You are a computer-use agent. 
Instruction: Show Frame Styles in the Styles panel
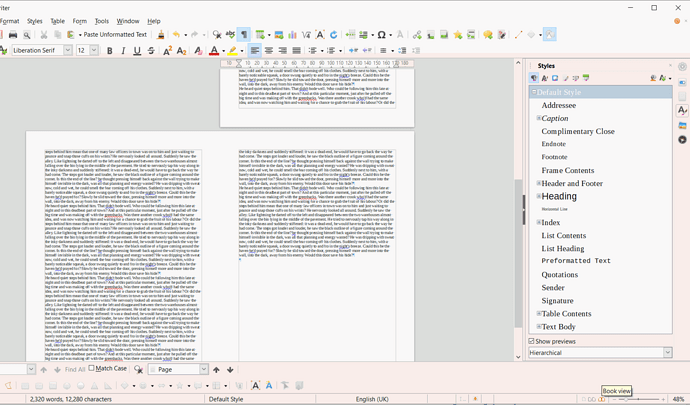pyautogui.click(x=555, y=78)
